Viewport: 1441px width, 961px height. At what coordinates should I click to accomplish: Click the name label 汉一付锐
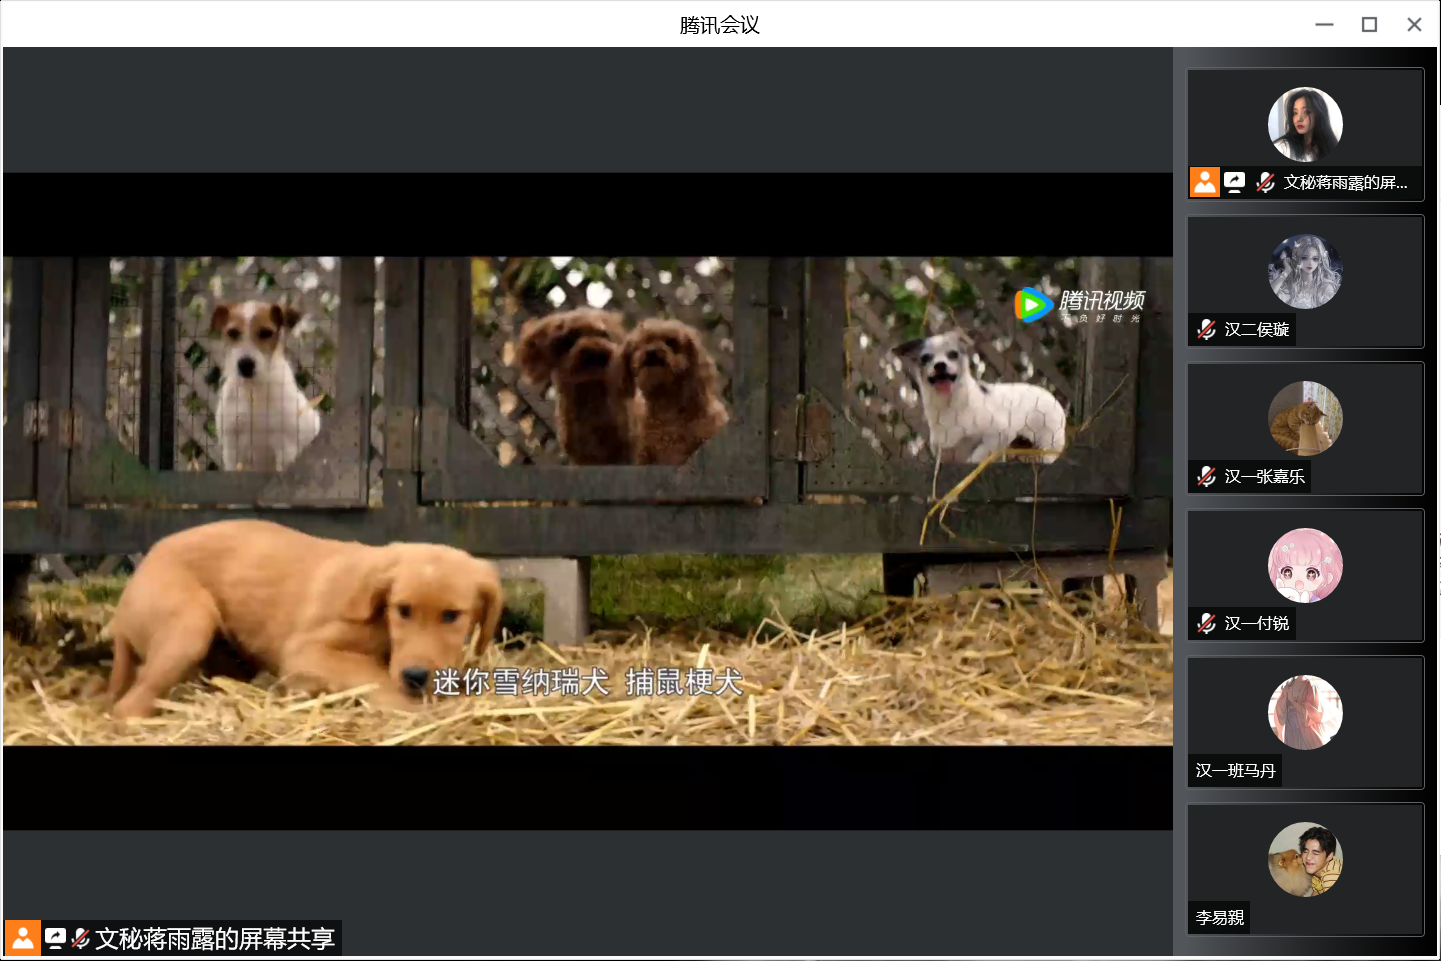pyautogui.click(x=1257, y=623)
